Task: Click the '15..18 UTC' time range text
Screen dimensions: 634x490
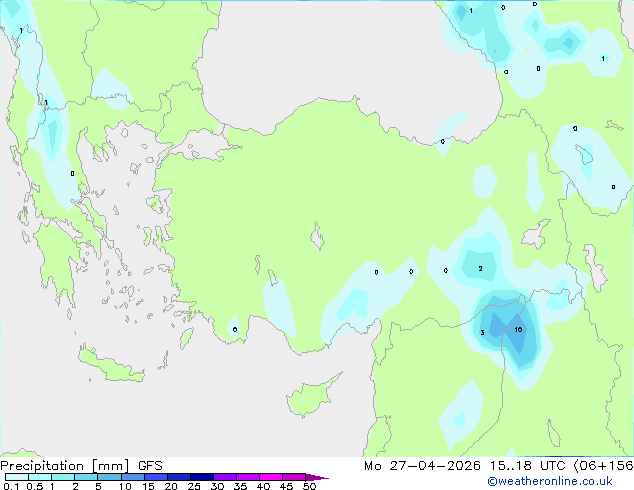Action: click(528, 466)
